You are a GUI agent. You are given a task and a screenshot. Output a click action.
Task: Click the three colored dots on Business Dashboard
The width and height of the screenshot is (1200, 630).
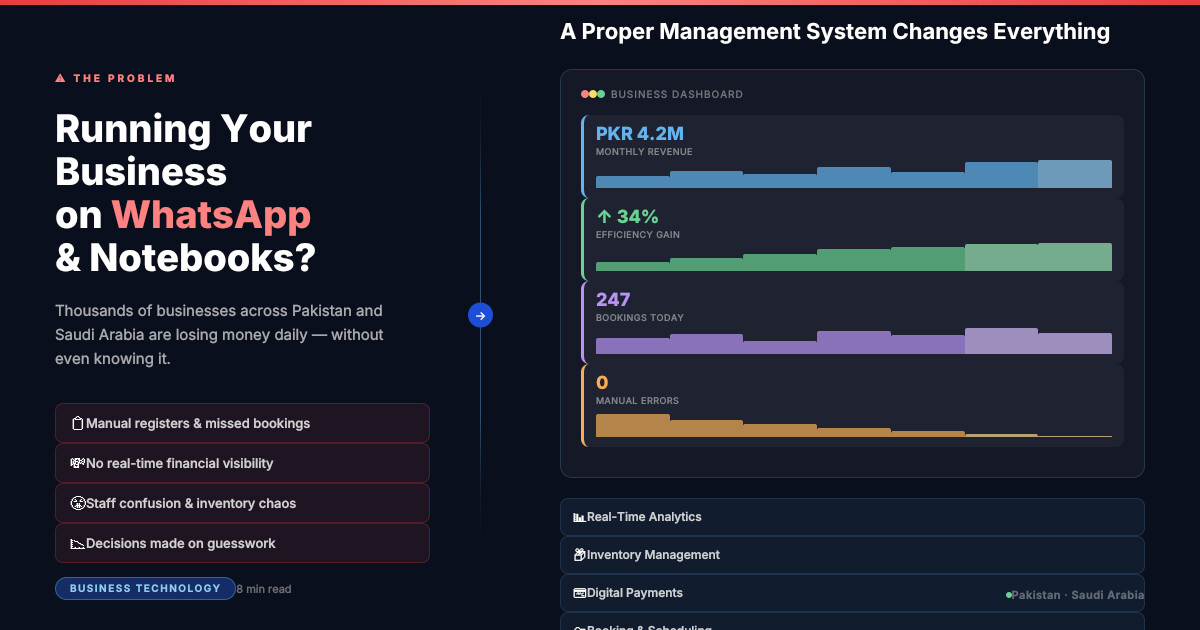click(x=593, y=94)
